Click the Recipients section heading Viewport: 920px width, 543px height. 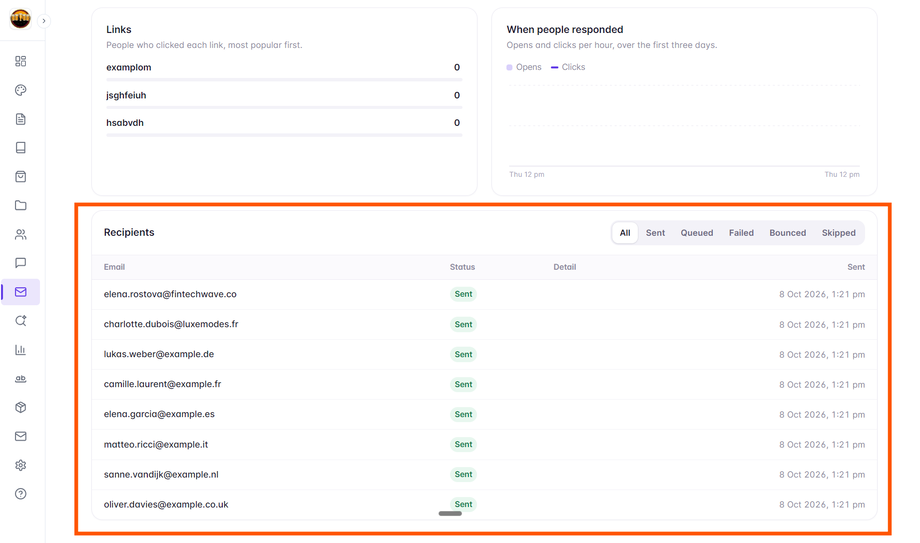(x=129, y=232)
